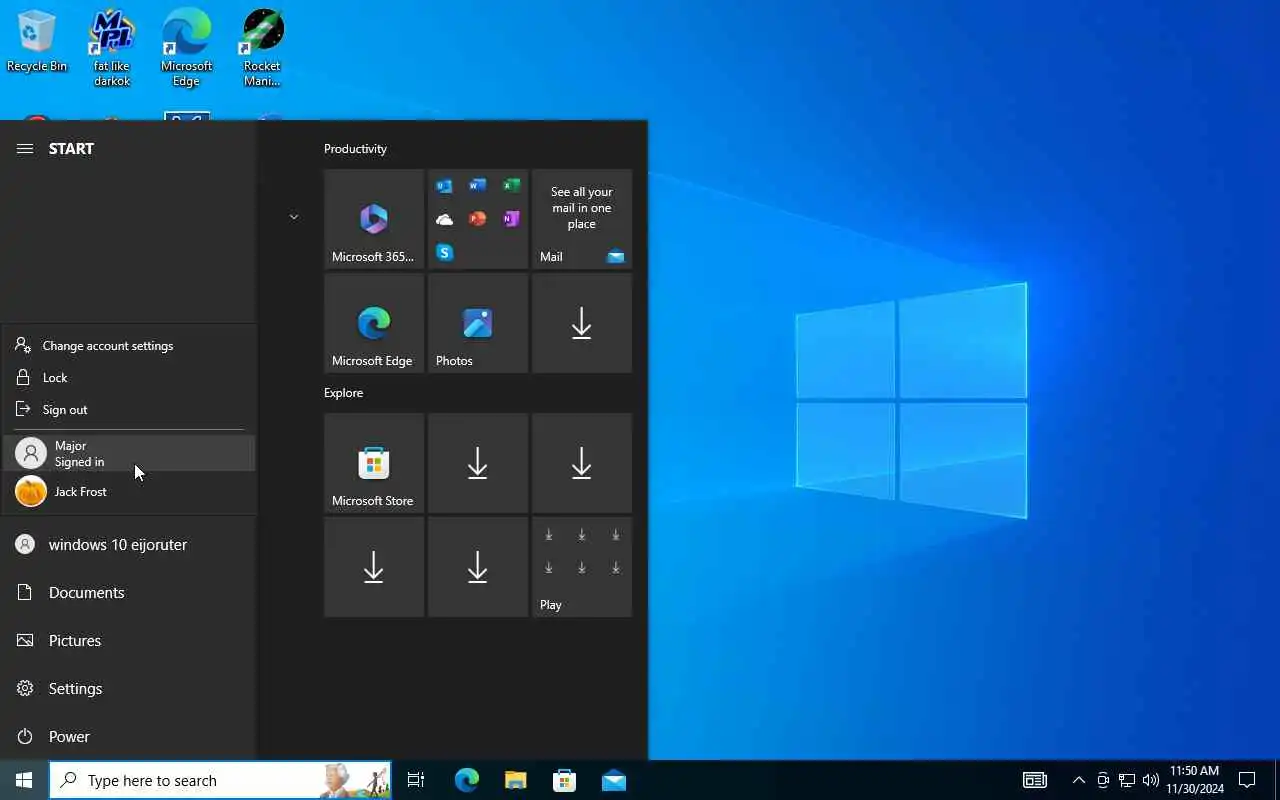Image resolution: width=1280 pixels, height=800 pixels.
Task: Open the Microsoft 365 tile
Action: (374, 219)
